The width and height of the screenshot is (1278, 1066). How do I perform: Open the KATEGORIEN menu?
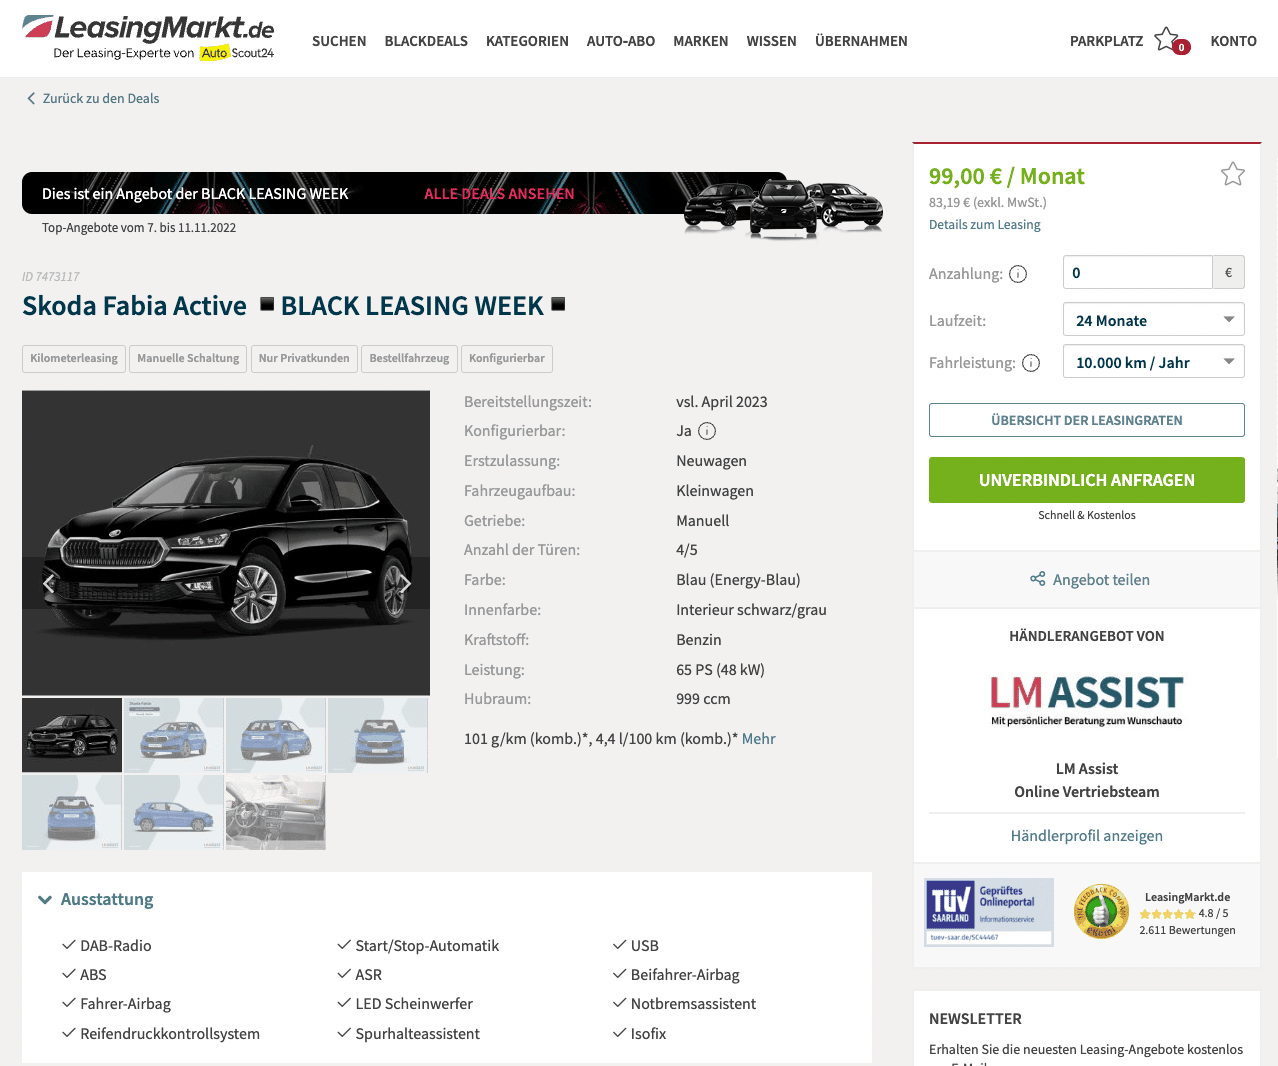click(527, 41)
